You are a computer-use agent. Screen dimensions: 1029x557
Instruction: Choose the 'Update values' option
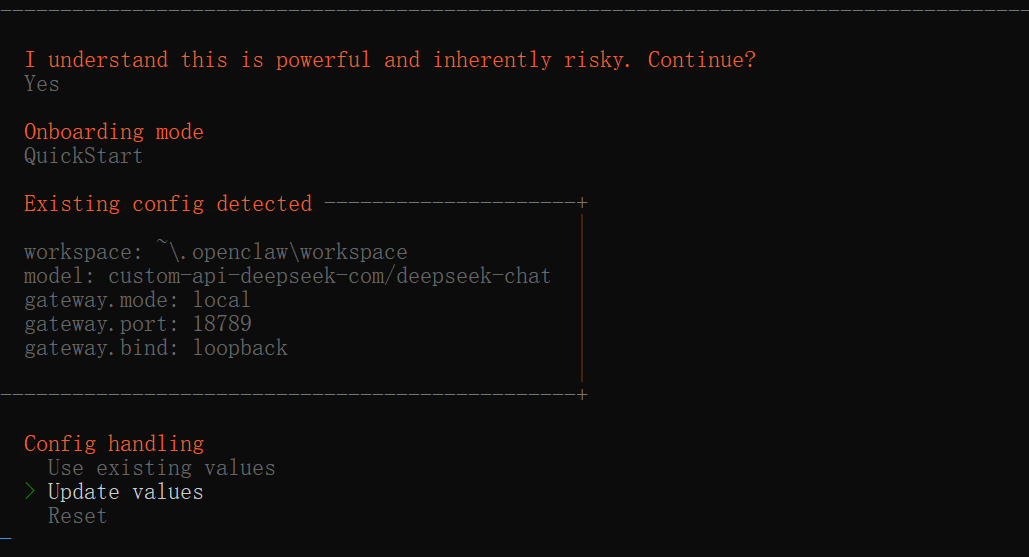[x=125, y=492]
